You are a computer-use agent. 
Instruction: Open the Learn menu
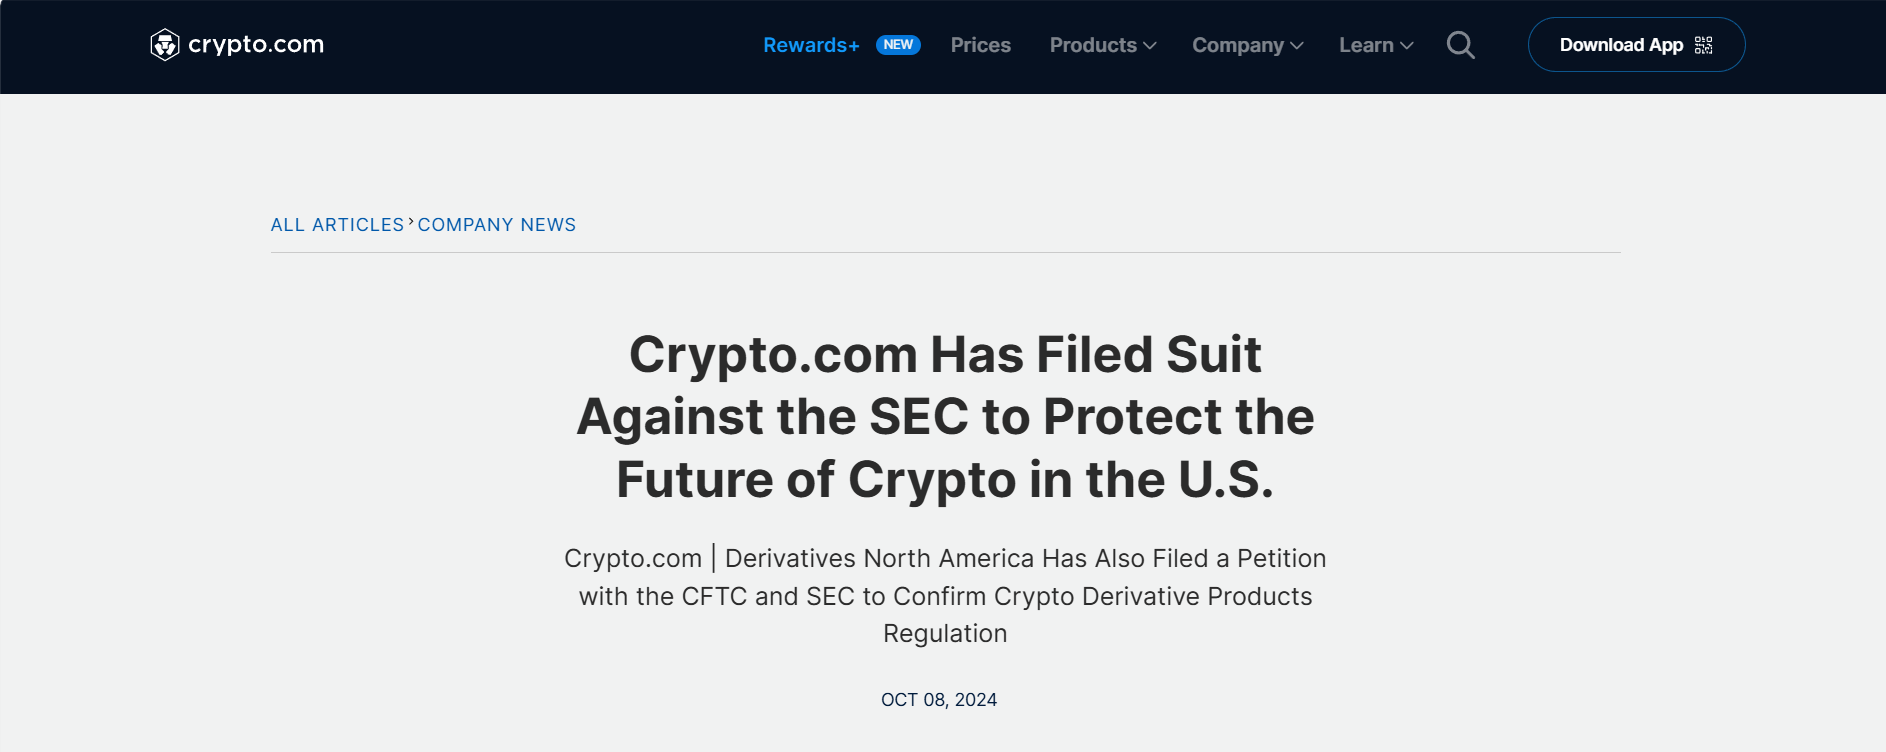[x=1366, y=45]
